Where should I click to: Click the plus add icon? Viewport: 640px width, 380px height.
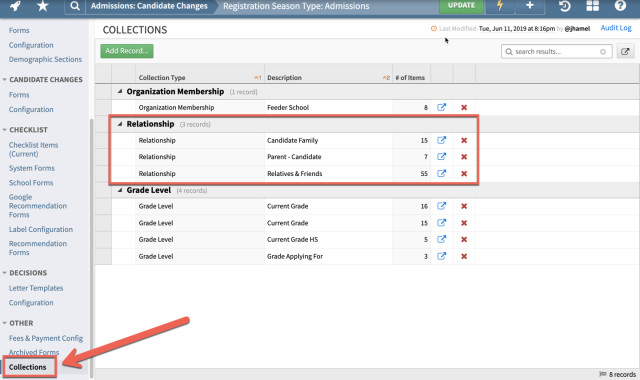tap(529, 6)
